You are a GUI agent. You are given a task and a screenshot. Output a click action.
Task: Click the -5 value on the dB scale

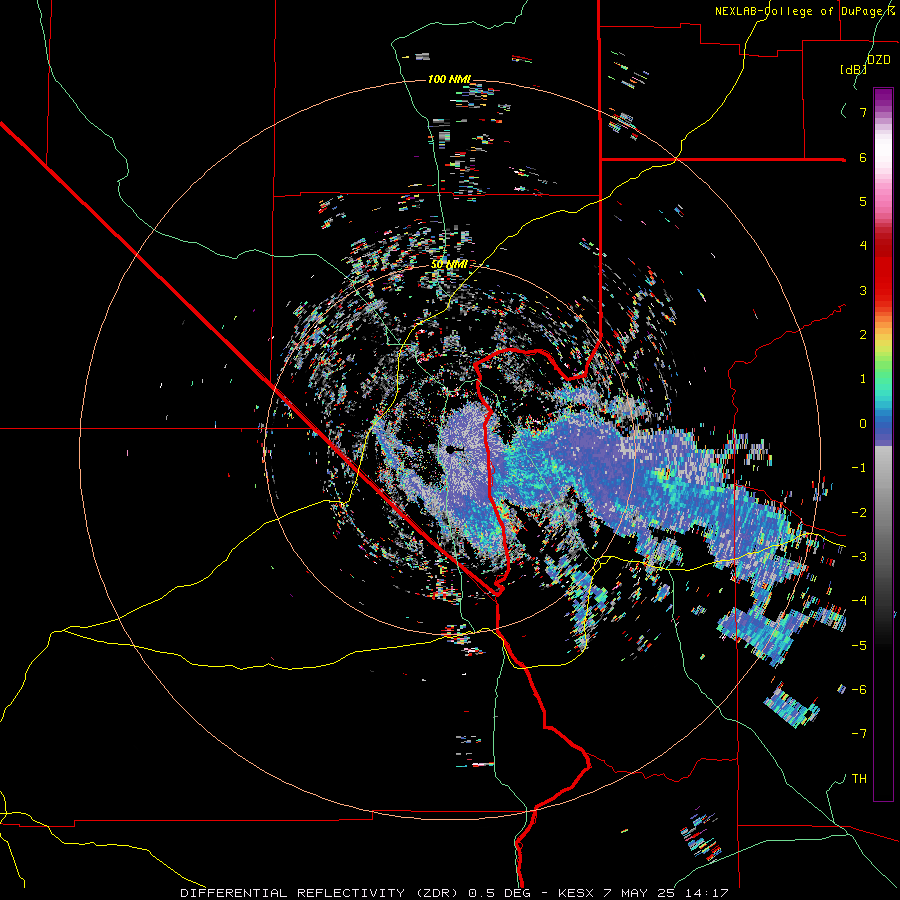859,646
